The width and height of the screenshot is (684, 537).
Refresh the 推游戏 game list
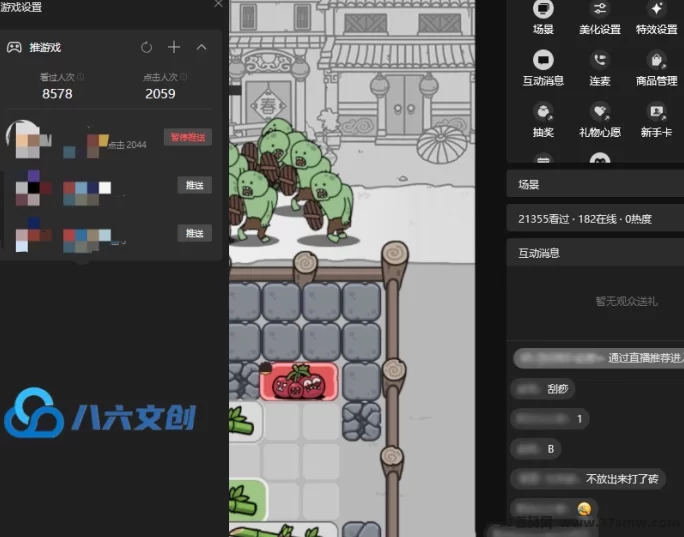click(147, 47)
